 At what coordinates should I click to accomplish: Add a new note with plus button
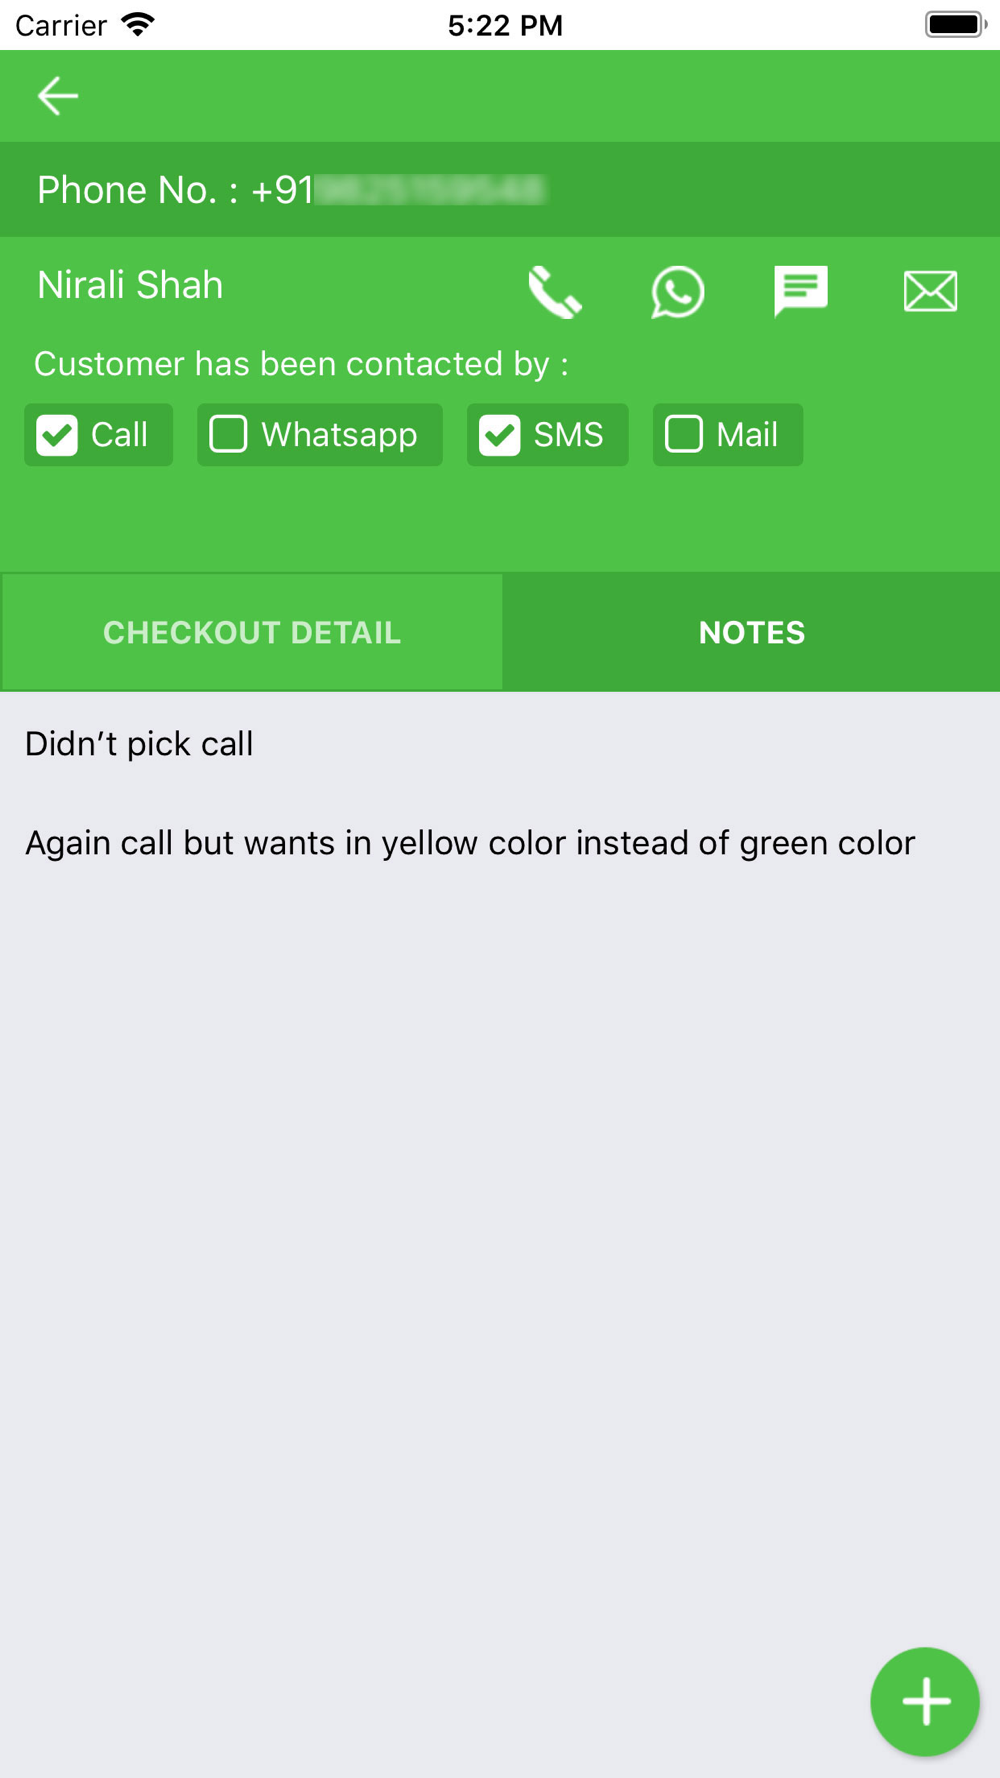925,1701
